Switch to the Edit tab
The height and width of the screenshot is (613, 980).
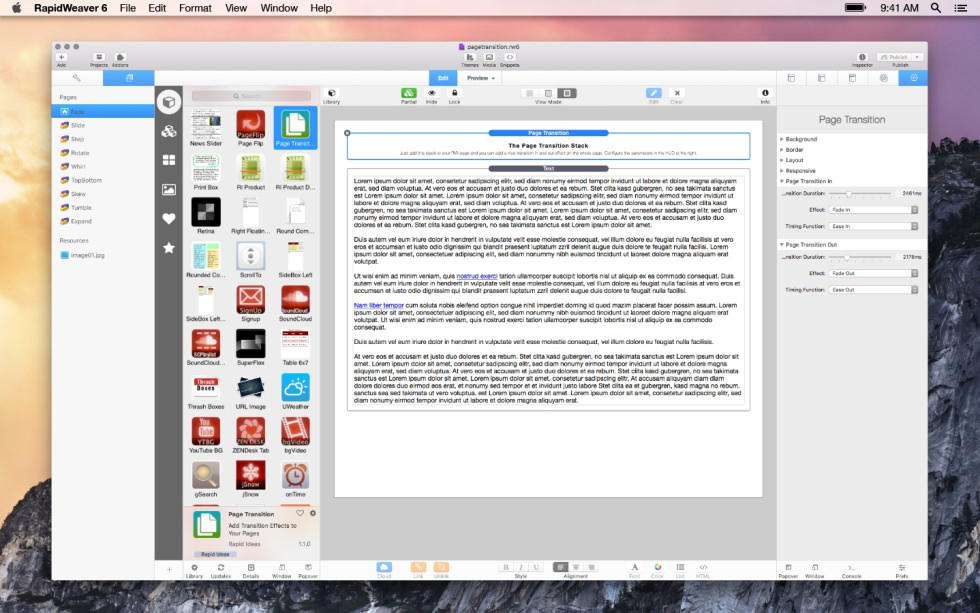point(443,78)
